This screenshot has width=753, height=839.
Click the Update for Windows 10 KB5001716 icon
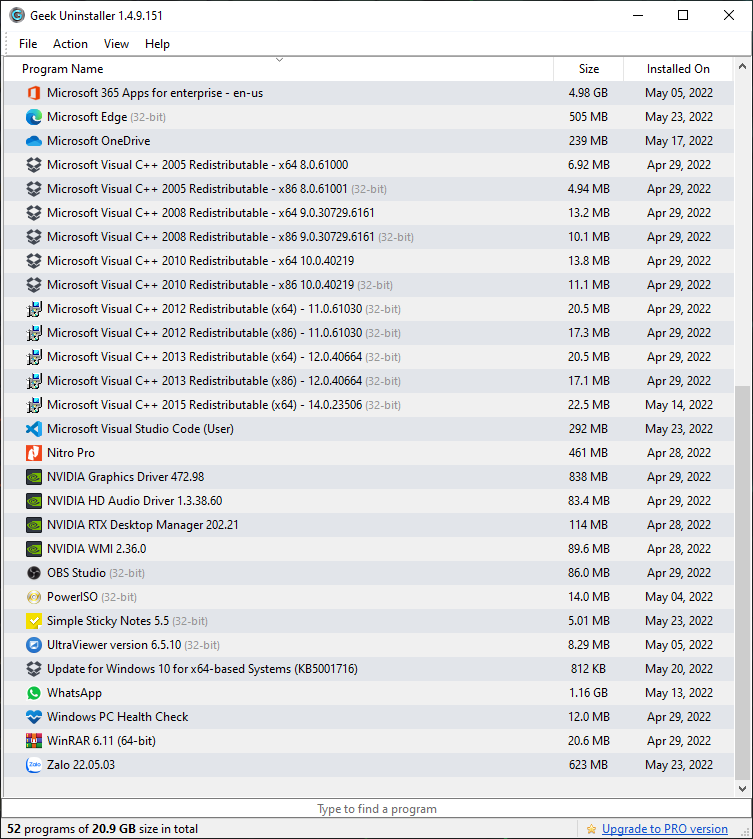coord(34,669)
